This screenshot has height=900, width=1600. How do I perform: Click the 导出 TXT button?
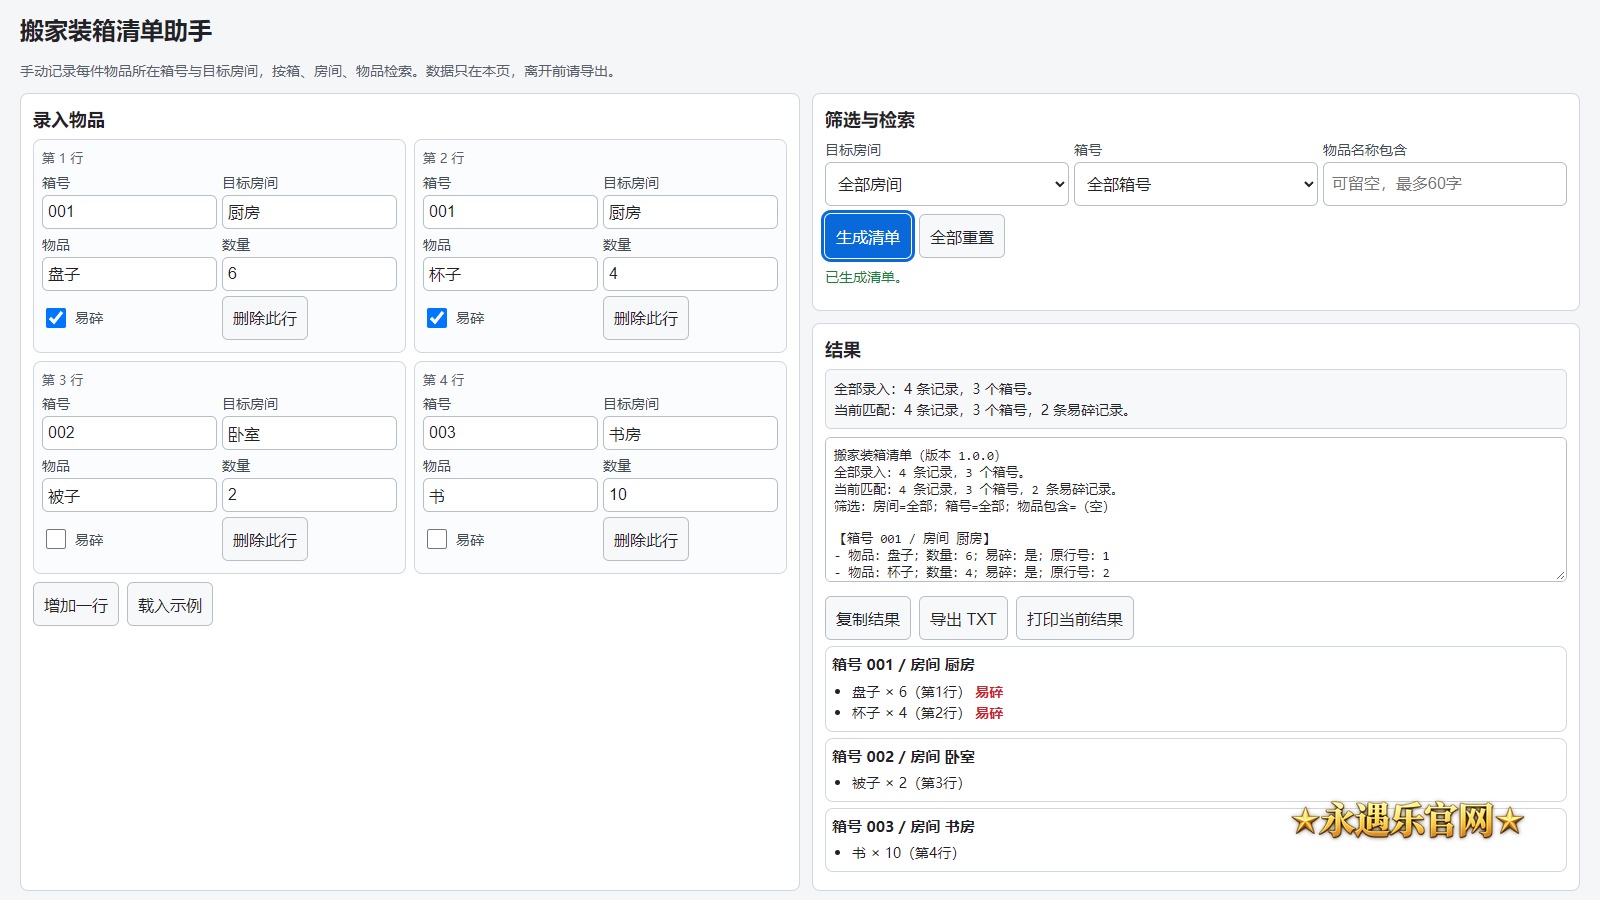[963, 619]
